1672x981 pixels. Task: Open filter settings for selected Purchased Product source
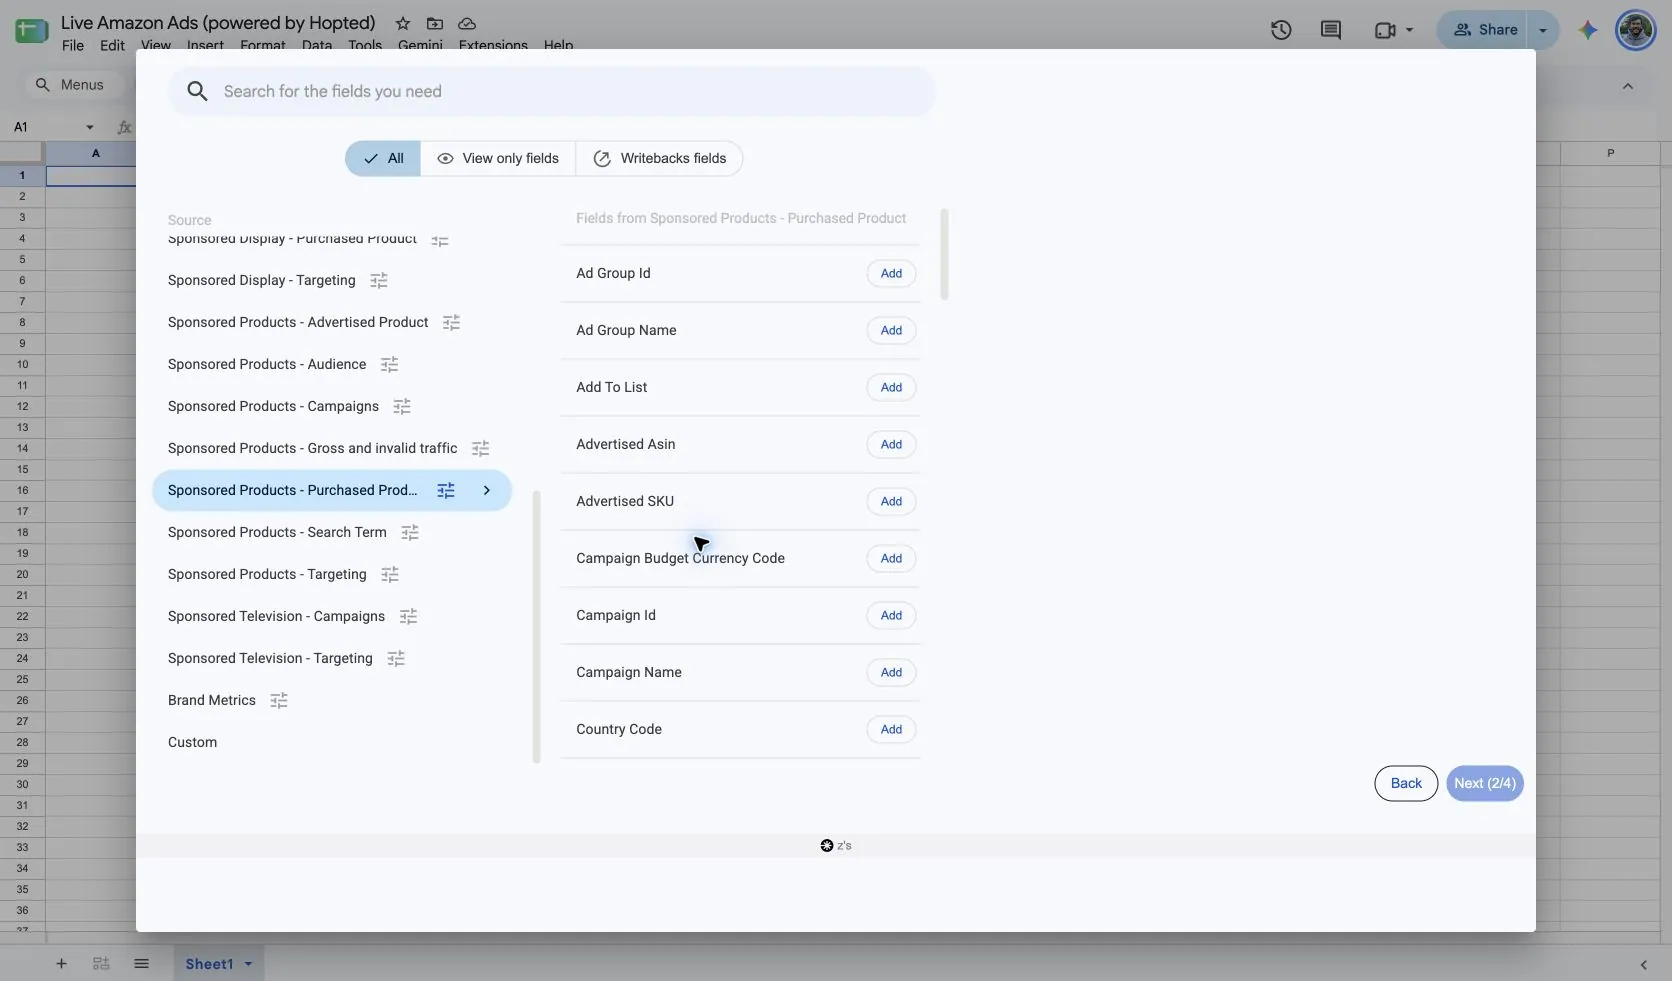[446, 491]
